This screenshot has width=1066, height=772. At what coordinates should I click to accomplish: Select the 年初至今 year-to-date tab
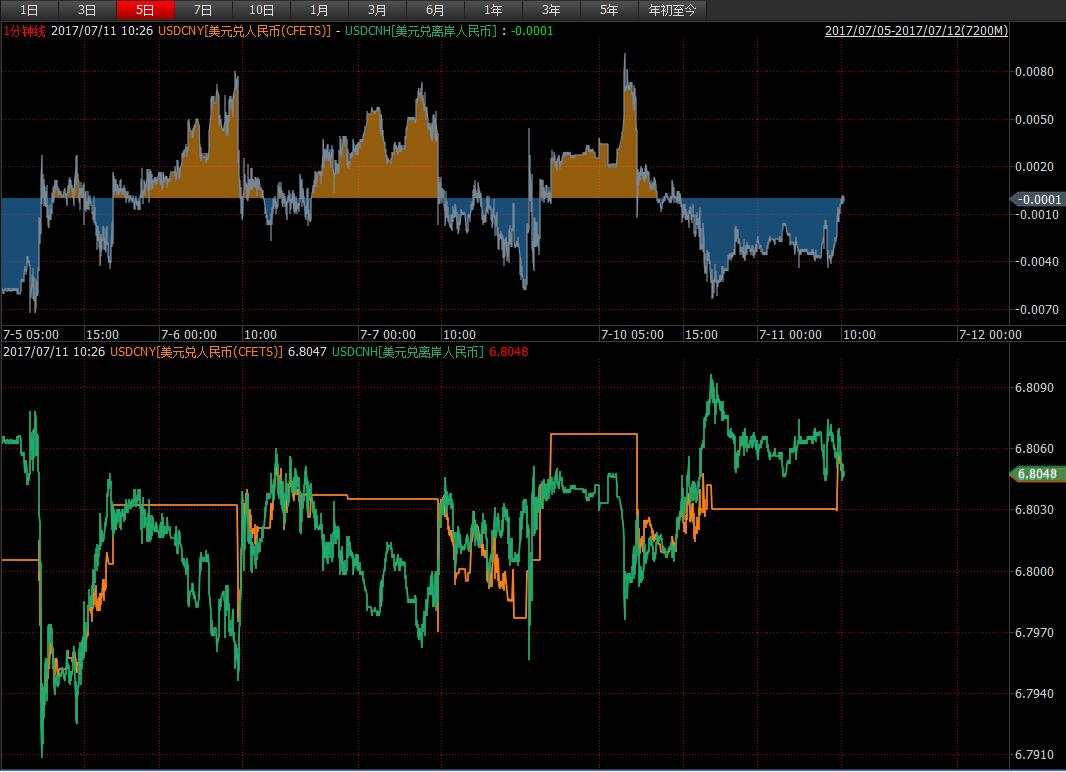click(x=672, y=10)
